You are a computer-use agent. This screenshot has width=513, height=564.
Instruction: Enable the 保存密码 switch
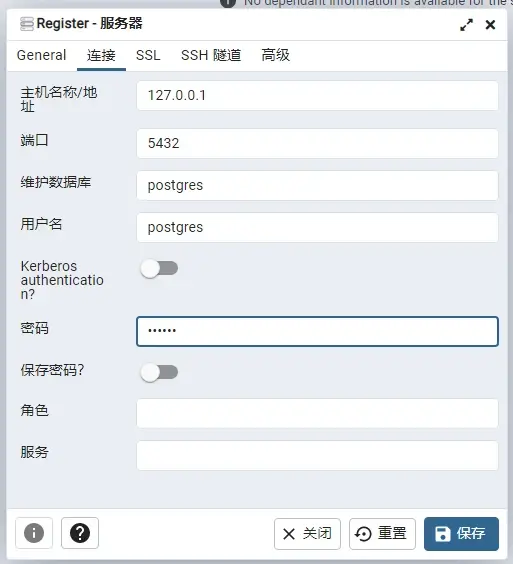159,372
